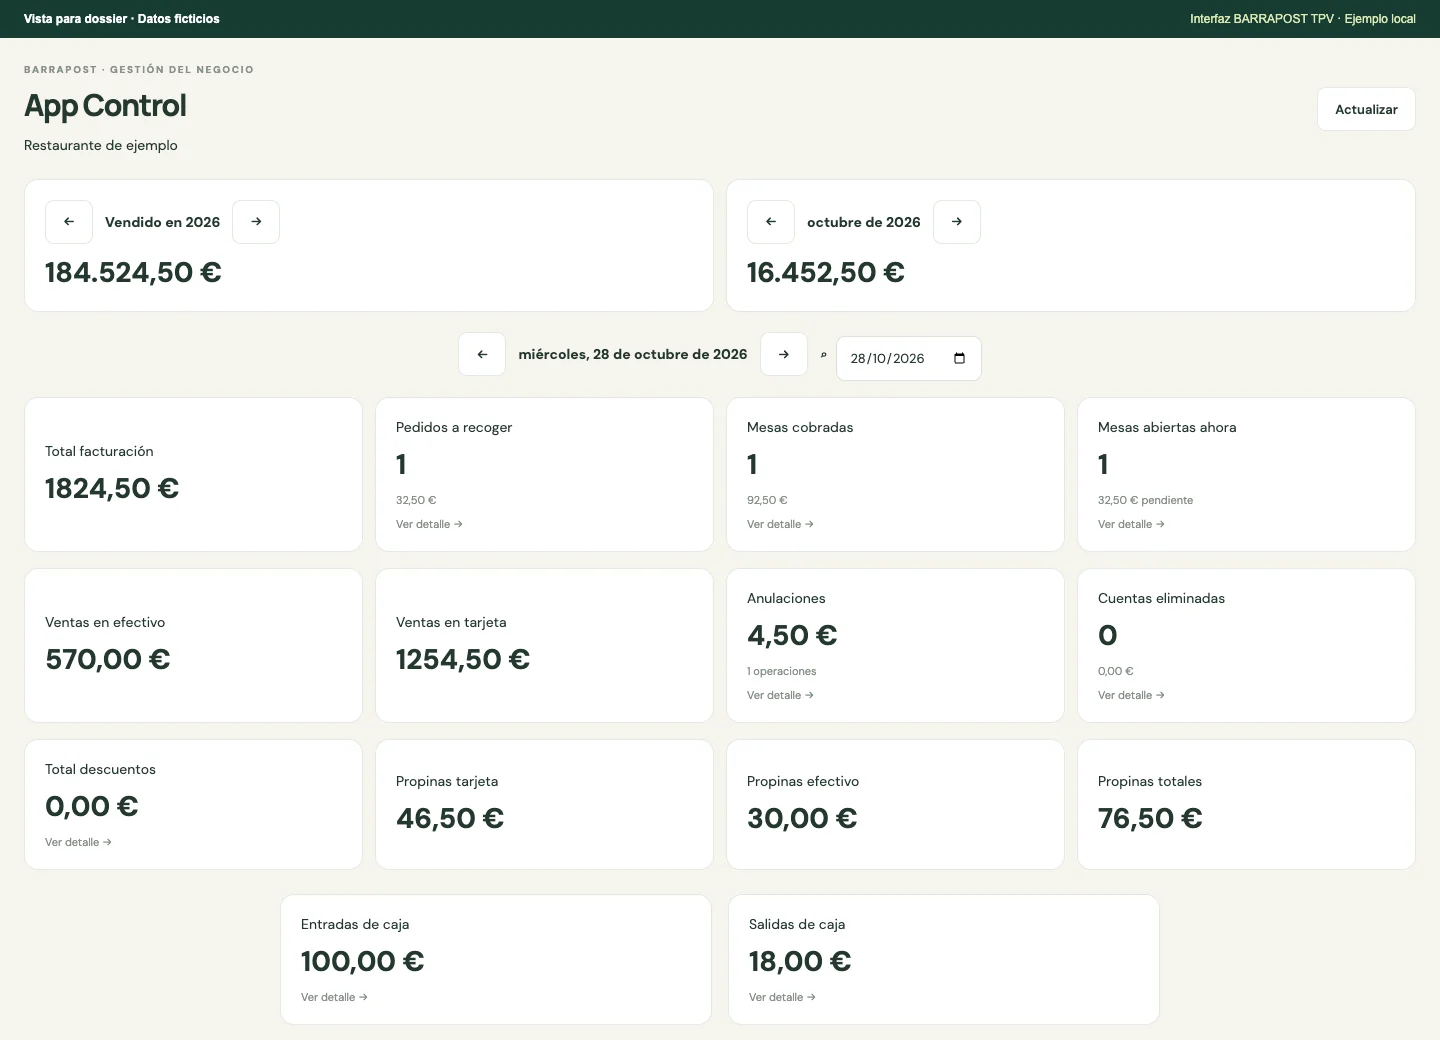Click the Actualizar button
The width and height of the screenshot is (1440, 1040).
click(1366, 109)
